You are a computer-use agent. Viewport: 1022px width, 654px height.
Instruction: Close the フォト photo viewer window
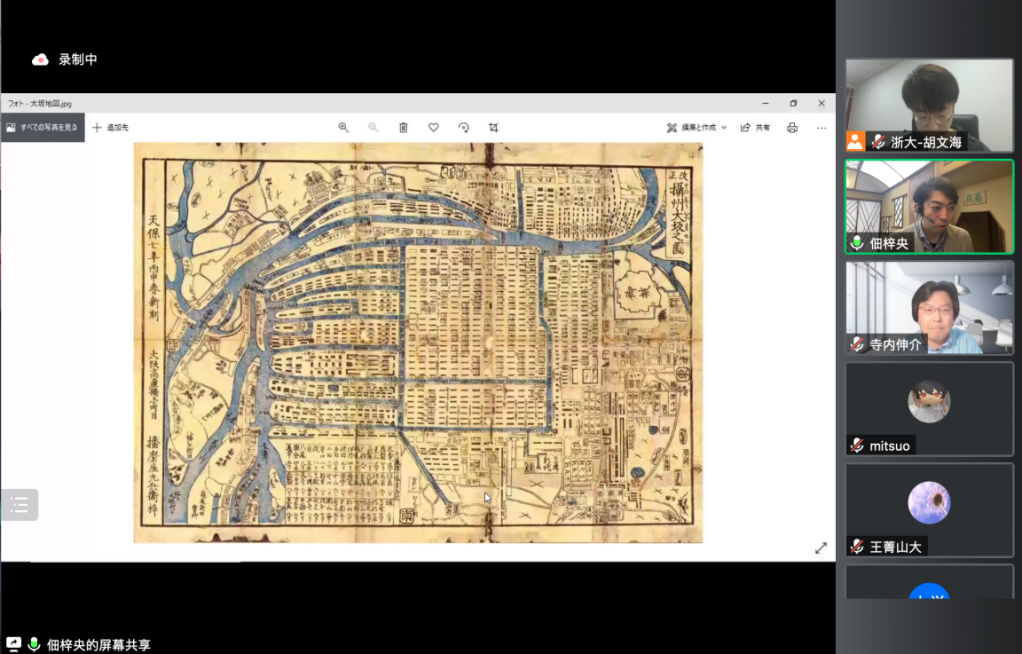click(821, 103)
